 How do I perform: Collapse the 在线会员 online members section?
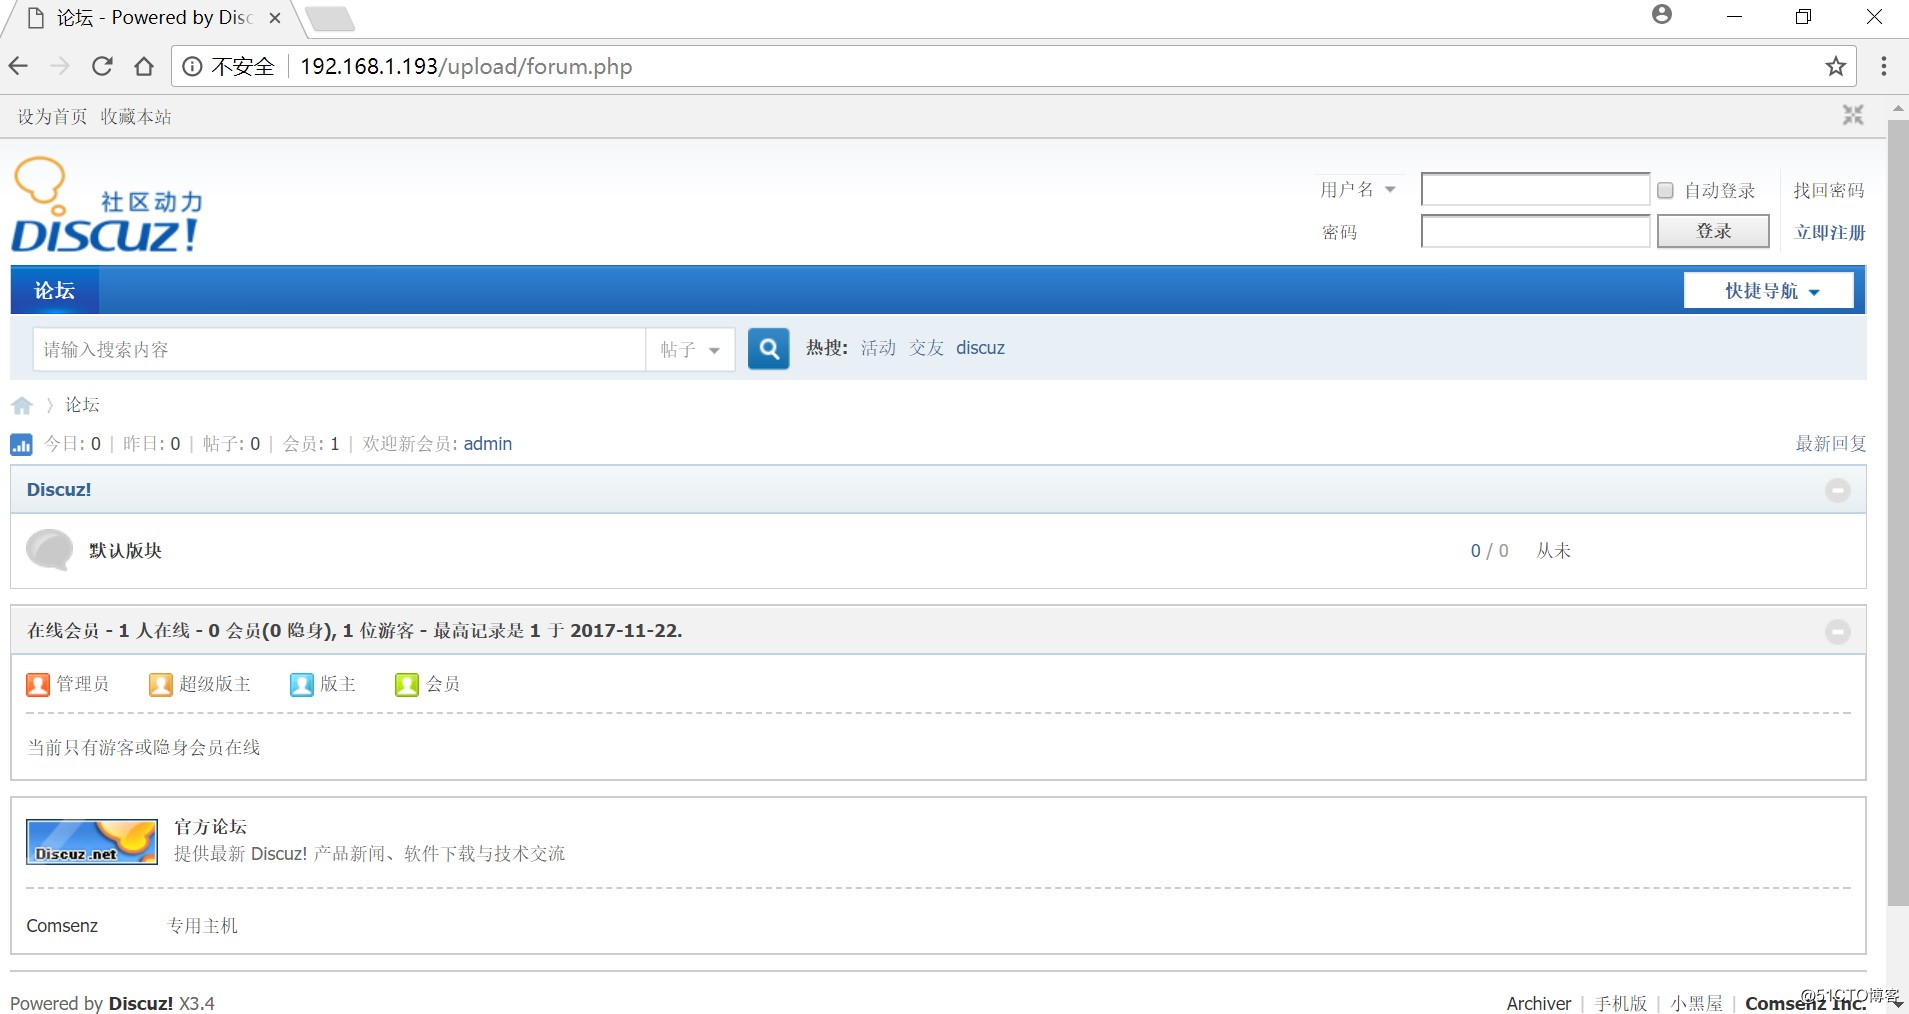click(1838, 632)
